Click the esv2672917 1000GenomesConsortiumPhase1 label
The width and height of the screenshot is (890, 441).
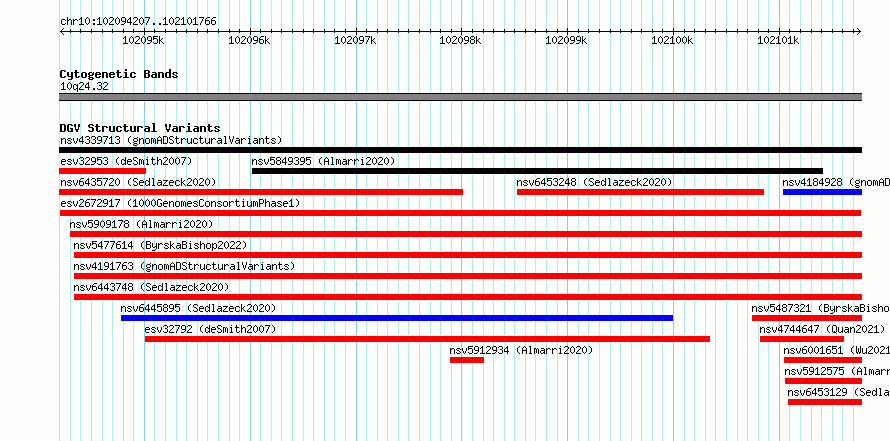(180, 203)
